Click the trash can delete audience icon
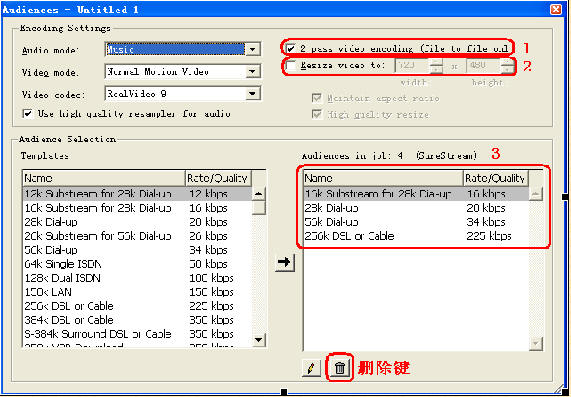Viewport: 571px width, 397px height. click(x=340, y=368)
